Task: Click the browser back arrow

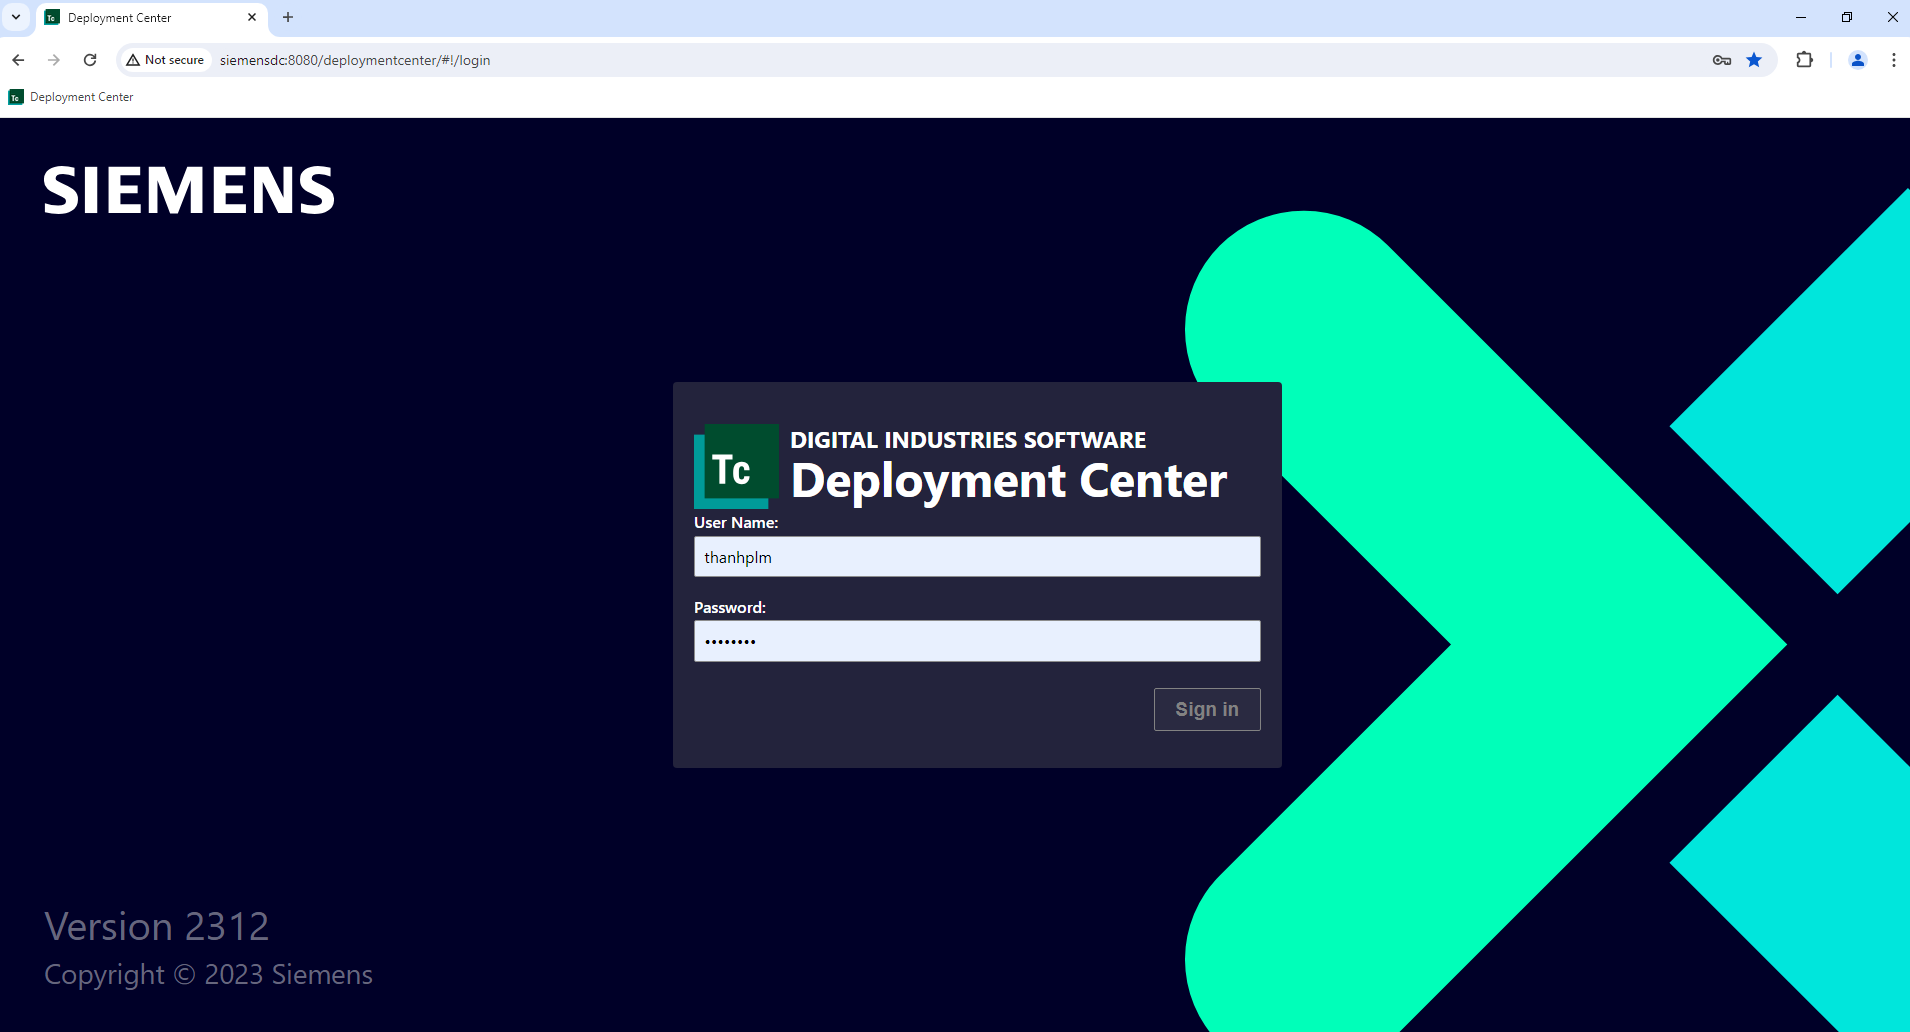Action: coord(18,60)
